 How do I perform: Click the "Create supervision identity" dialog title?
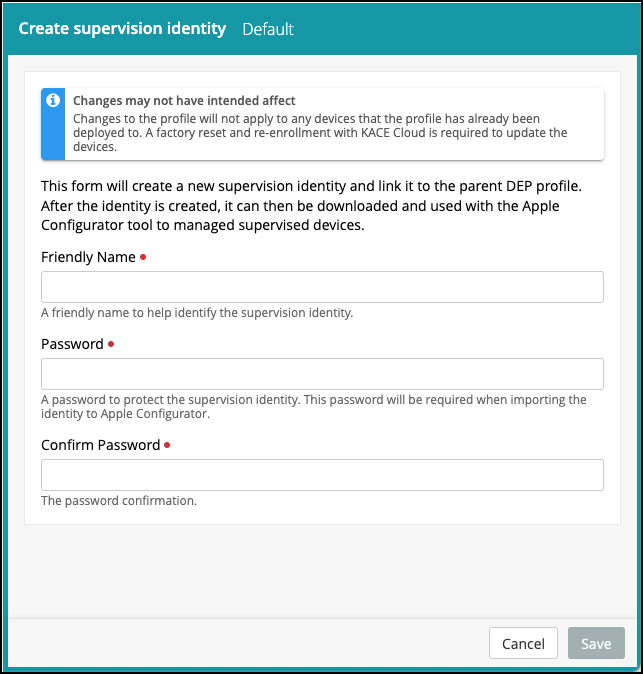tap(122, 28)
